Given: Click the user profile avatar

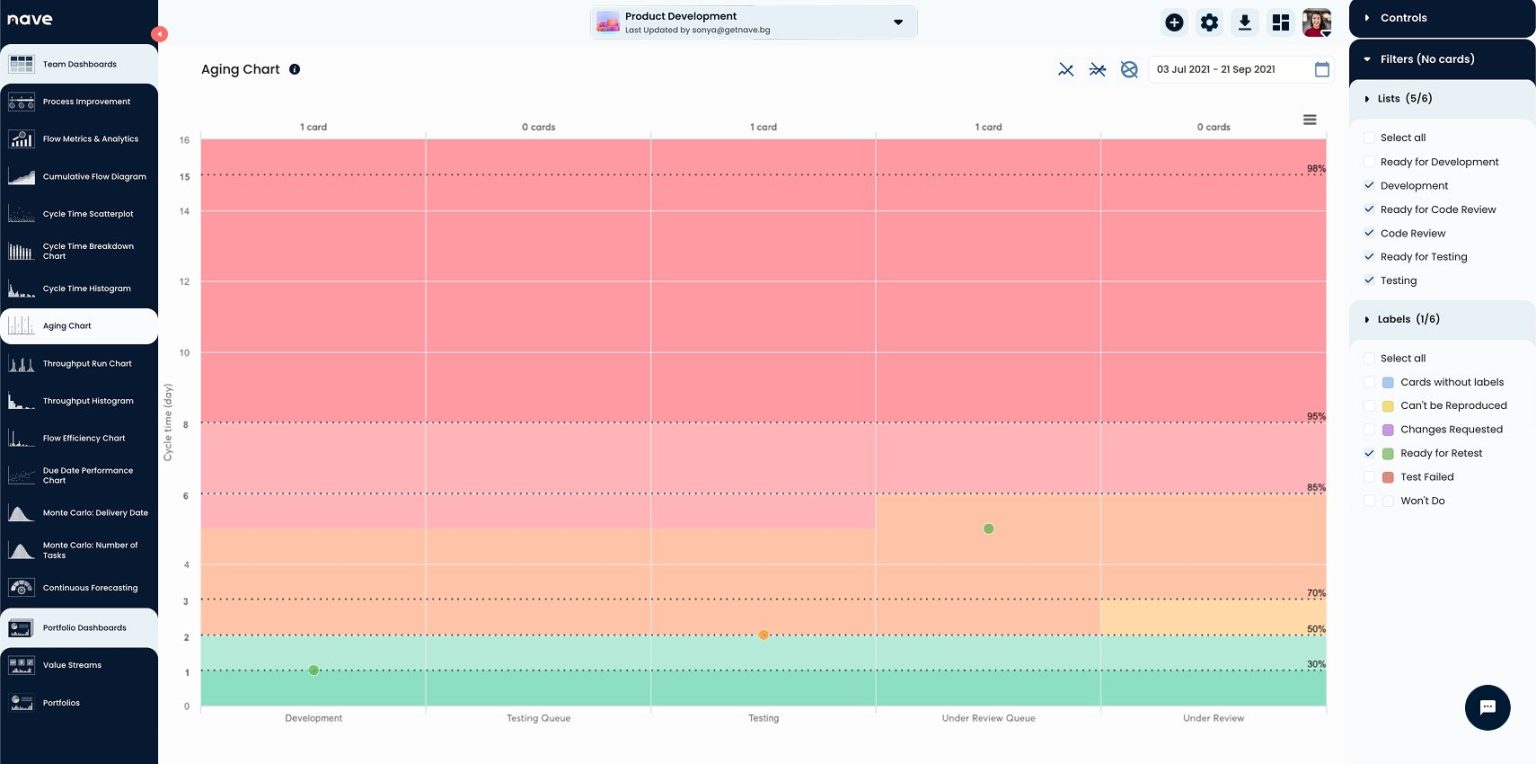Looking at the screenshot, I should (1316, 23).
